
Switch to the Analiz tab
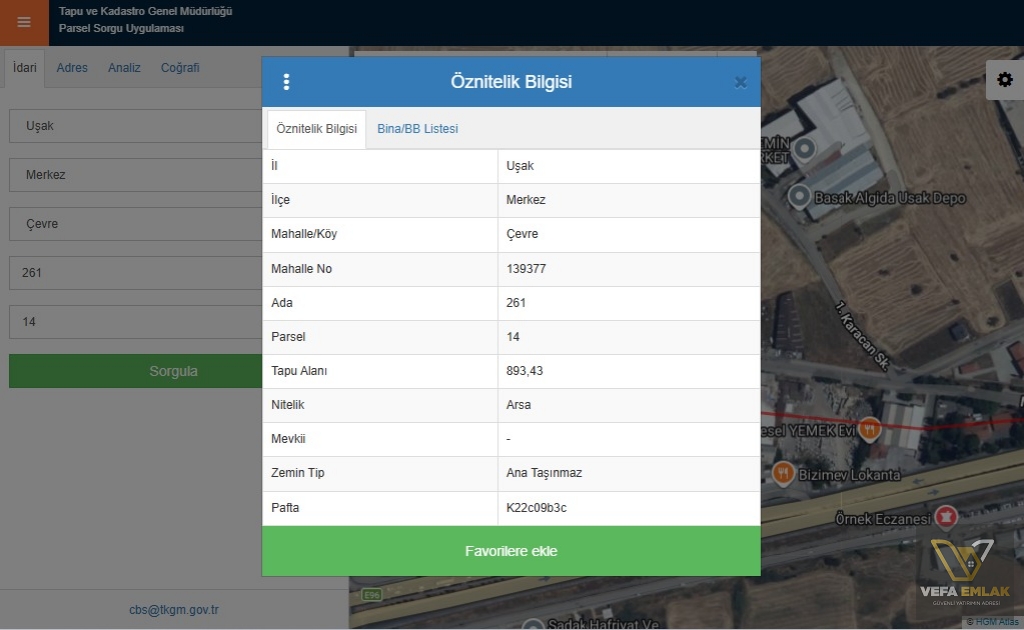click(x=124, y=68)
